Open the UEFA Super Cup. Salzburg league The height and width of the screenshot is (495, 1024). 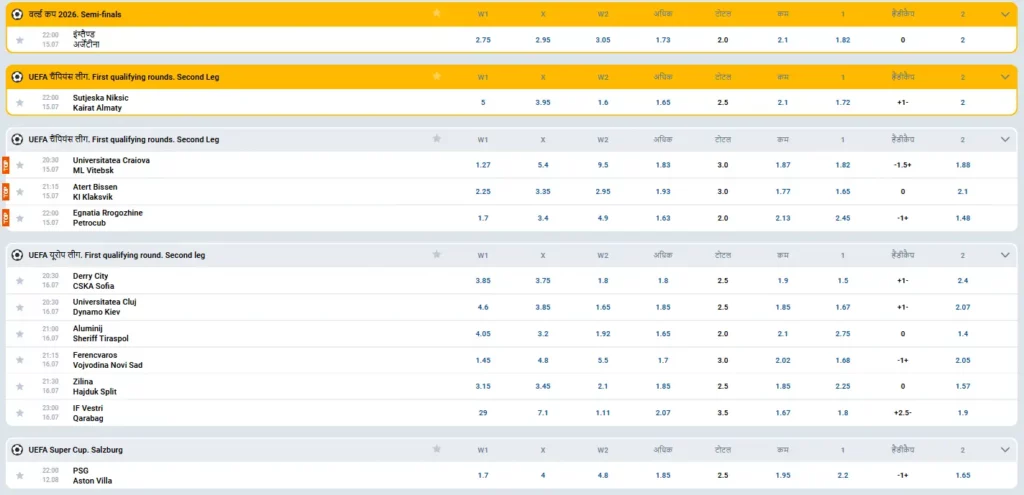coord(76,450)
